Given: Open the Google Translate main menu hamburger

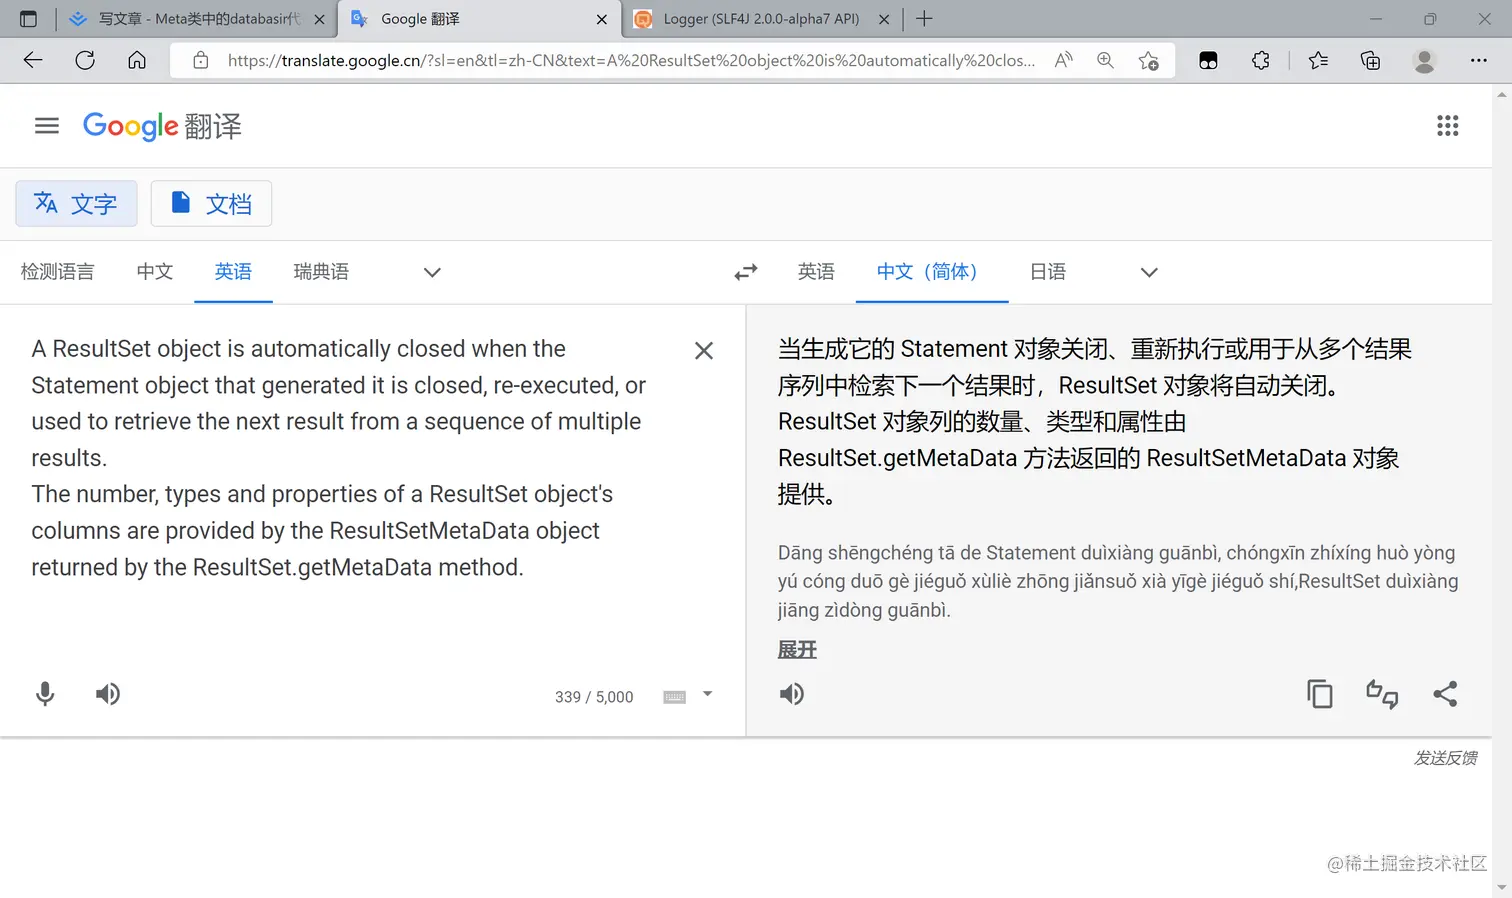Looking at the screenshot, I should (x=47, y=126).
